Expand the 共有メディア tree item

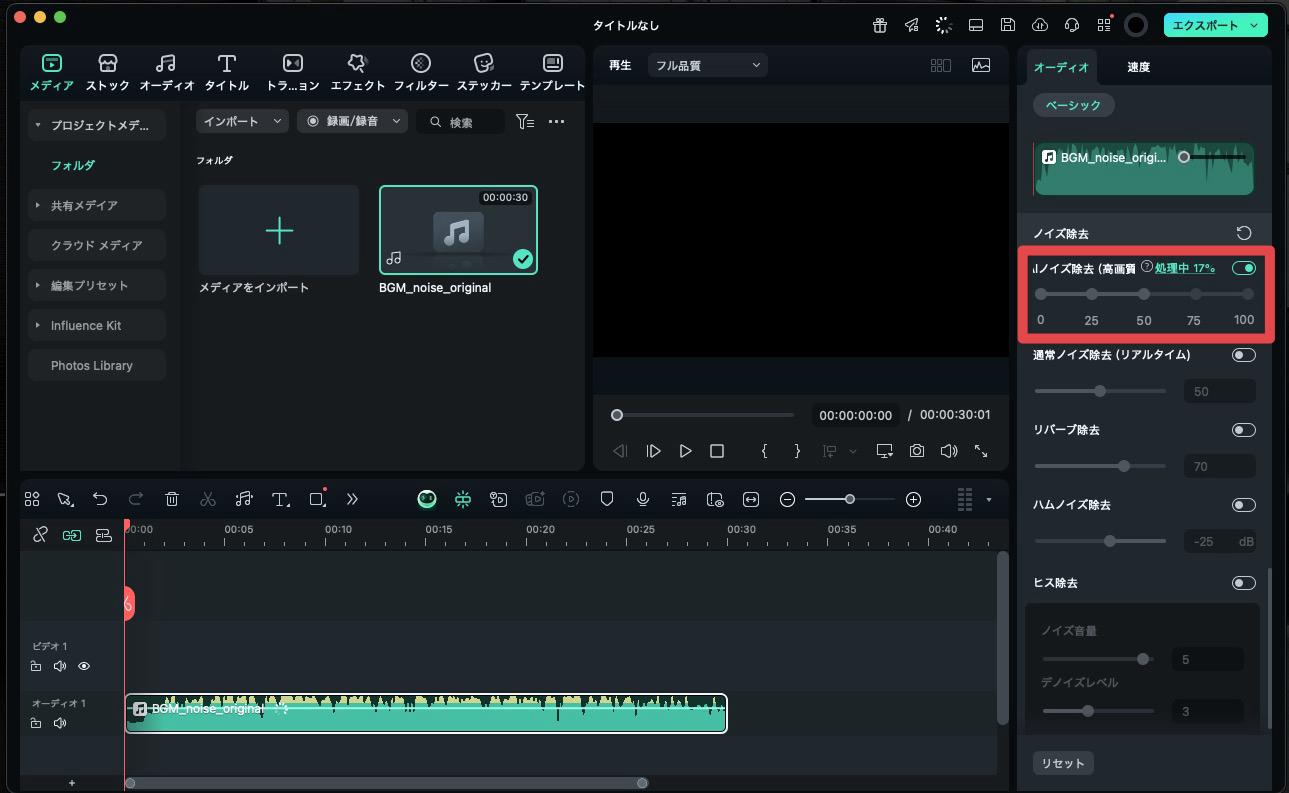[84, 205]
